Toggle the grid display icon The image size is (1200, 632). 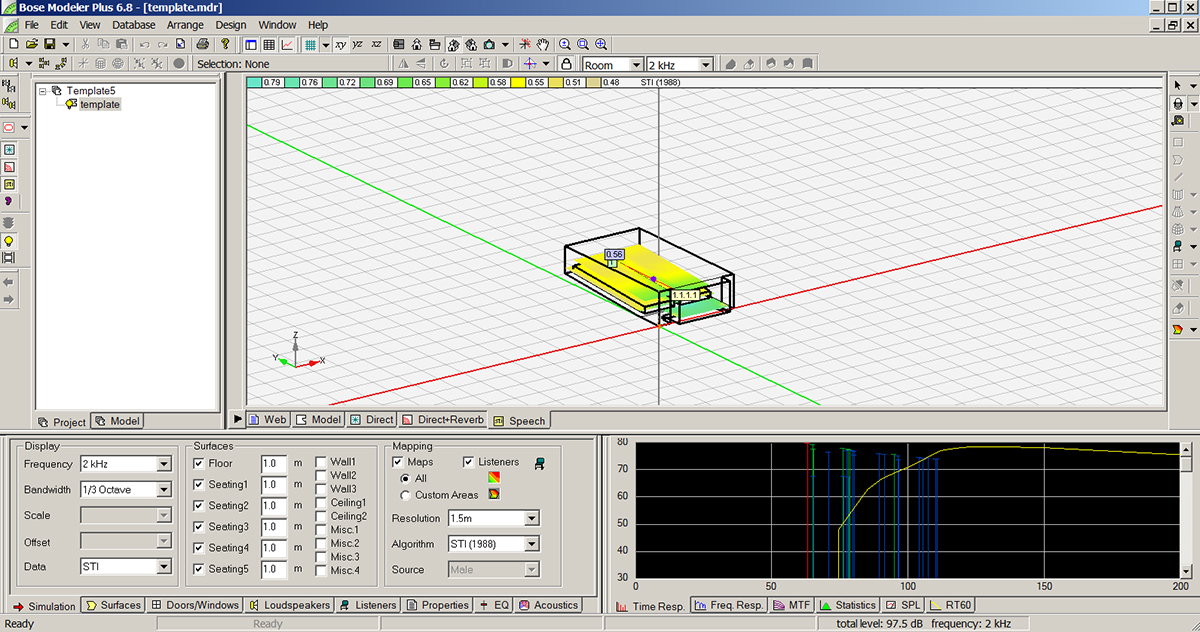[x=311, y=44]
